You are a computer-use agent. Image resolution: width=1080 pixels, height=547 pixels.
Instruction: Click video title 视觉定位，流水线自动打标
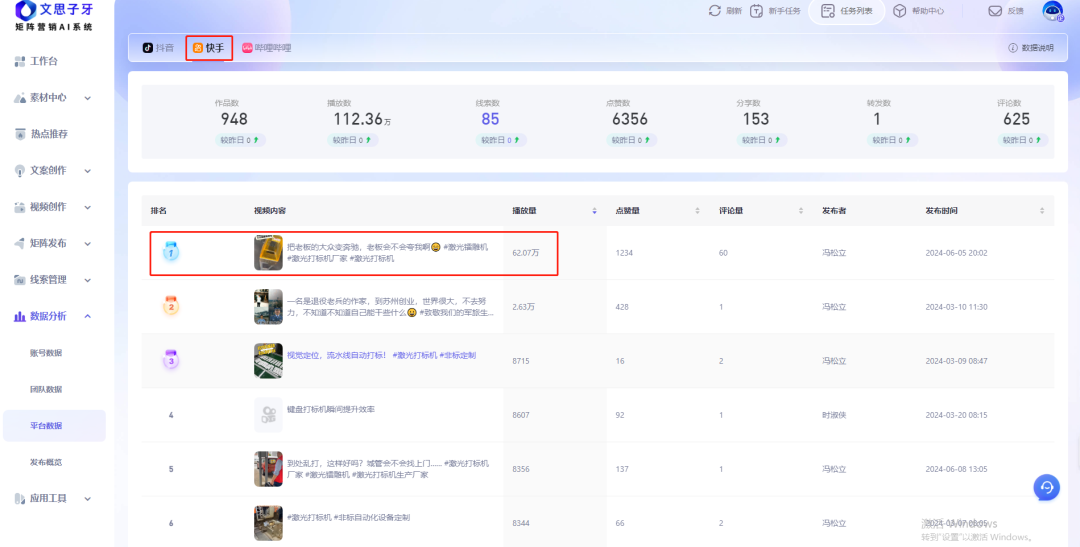click(337, 355)
